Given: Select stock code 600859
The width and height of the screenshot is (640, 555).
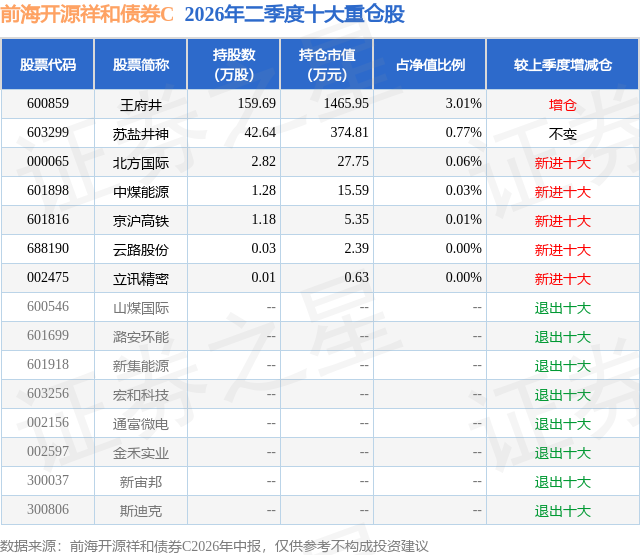Looking at the screenshot, I should pos(48,104).
